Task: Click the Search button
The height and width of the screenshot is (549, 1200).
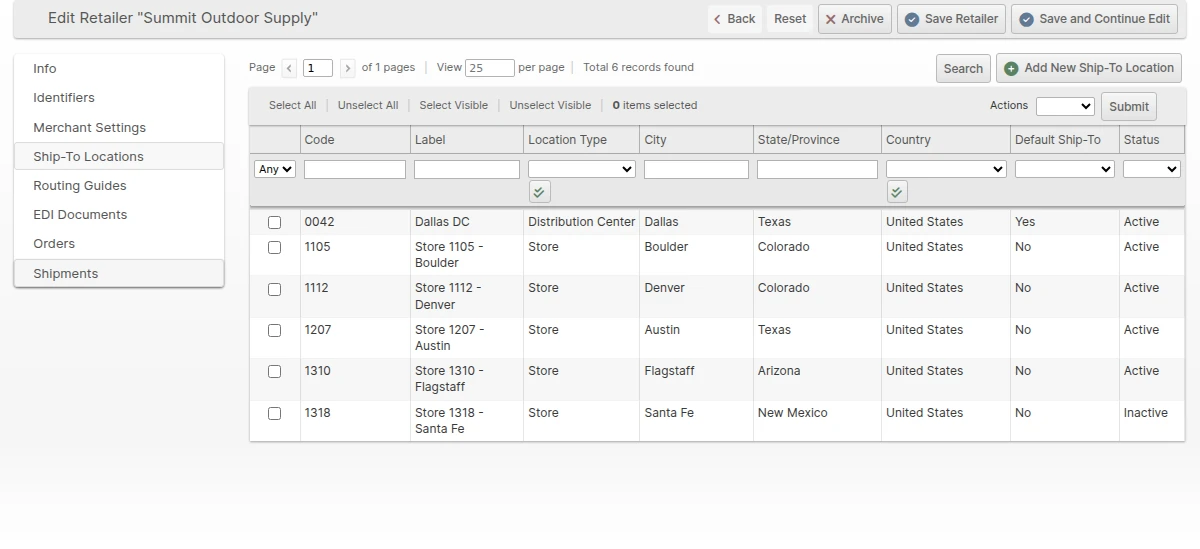Action: click(x=963, y=68)
